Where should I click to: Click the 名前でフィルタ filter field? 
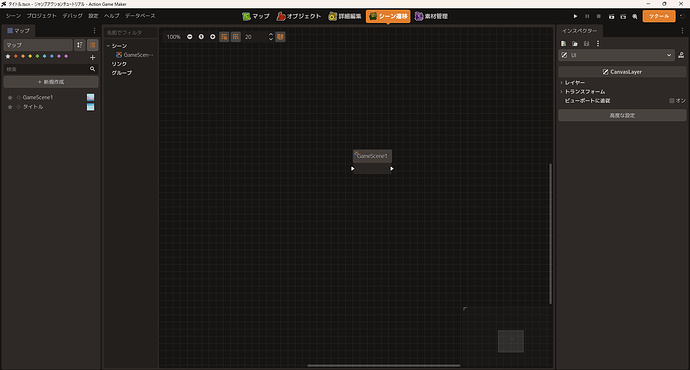point(131,33)
